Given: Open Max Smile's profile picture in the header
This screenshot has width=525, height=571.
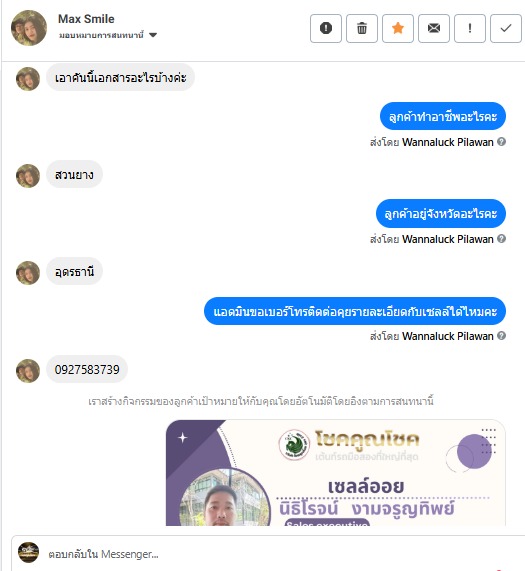Looking at the screenshot, I should (29, 28).
